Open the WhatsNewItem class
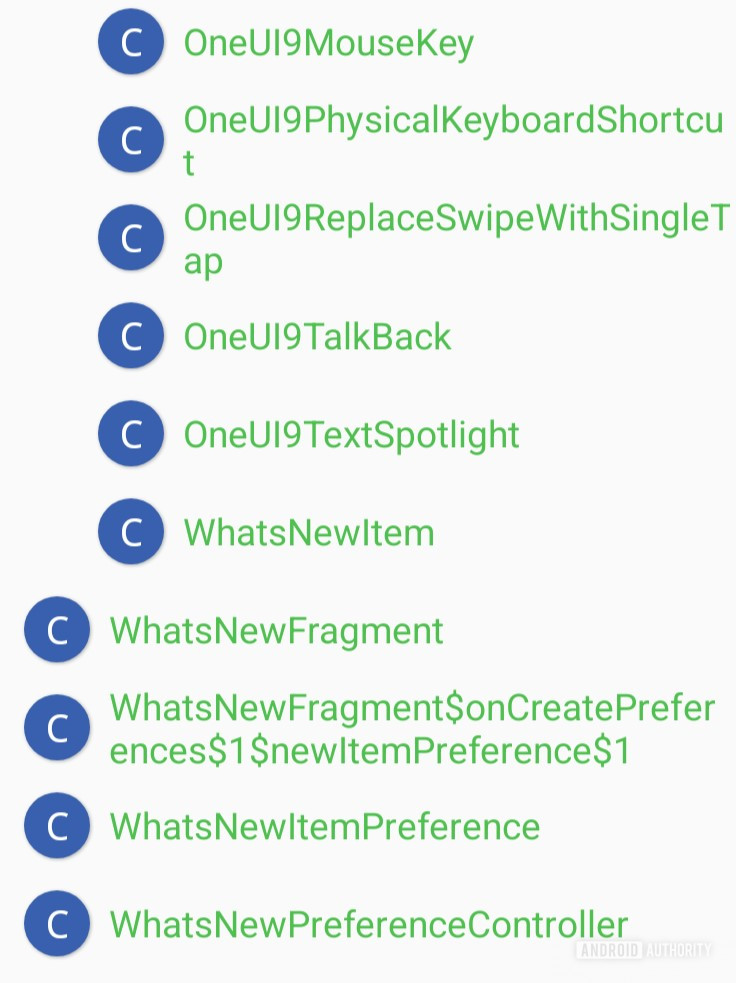The height and width of the screenshot is (983, 736). (x=308, y=533)
